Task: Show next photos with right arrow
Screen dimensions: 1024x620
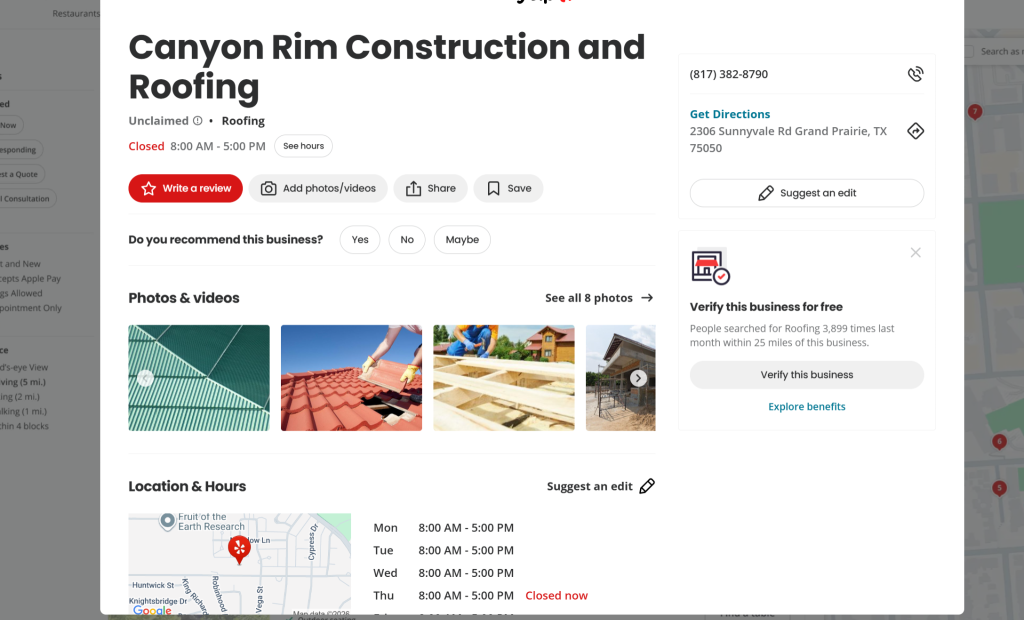Action: point(638,378)
